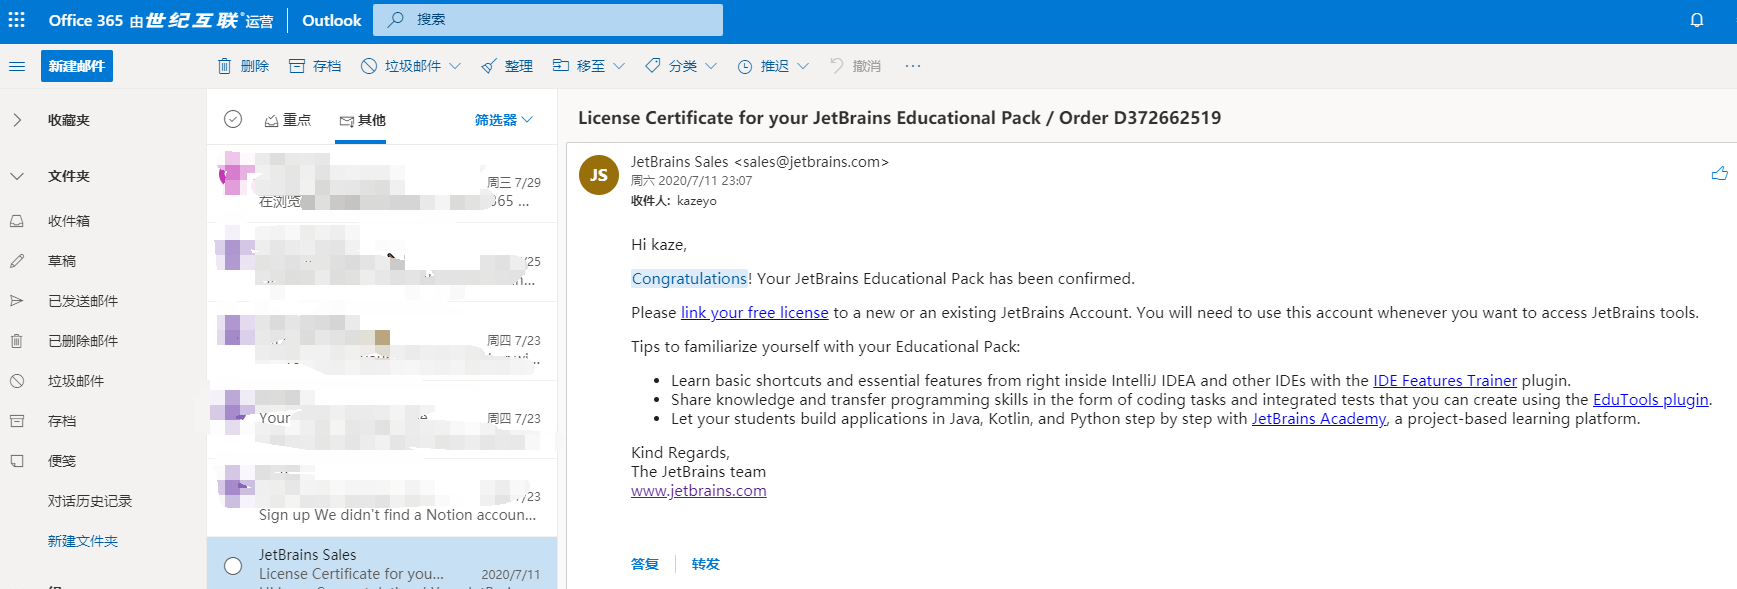The image size is (1737, 589).
Task: Click inside the 搜索 search box
Action: [548, 20]
